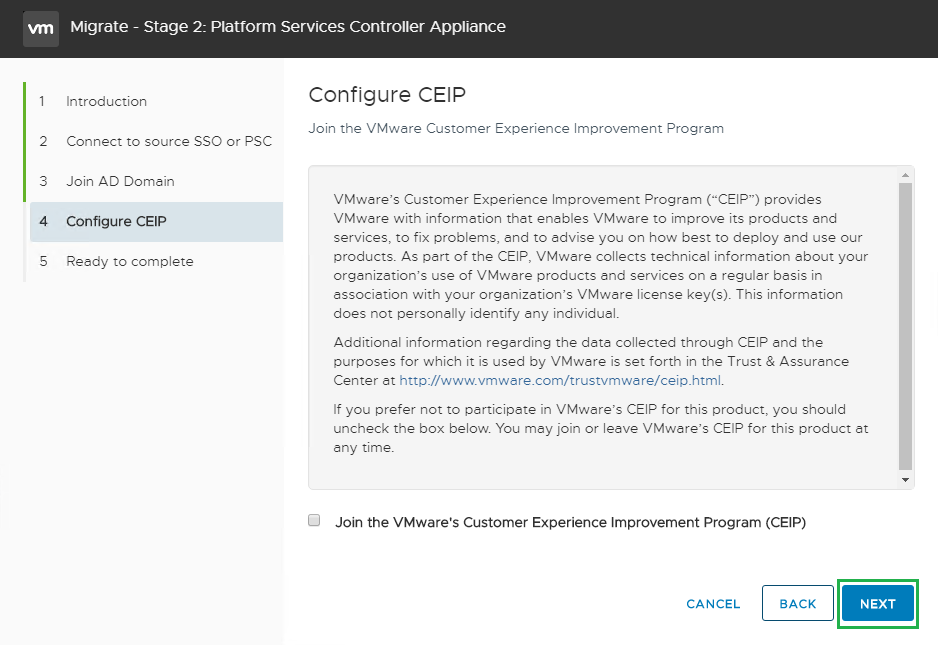Screen dimensions: 938x645
Task: Click the scrollbar down arrow in CEIP text
Action: point(906,480)
